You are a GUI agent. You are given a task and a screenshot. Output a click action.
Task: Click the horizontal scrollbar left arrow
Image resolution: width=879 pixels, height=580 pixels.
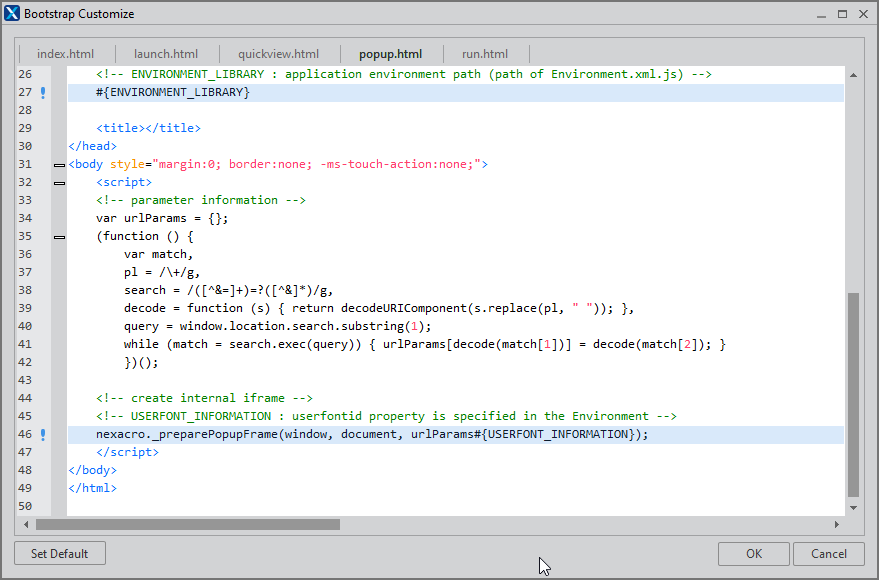click(x=27, y=524)
